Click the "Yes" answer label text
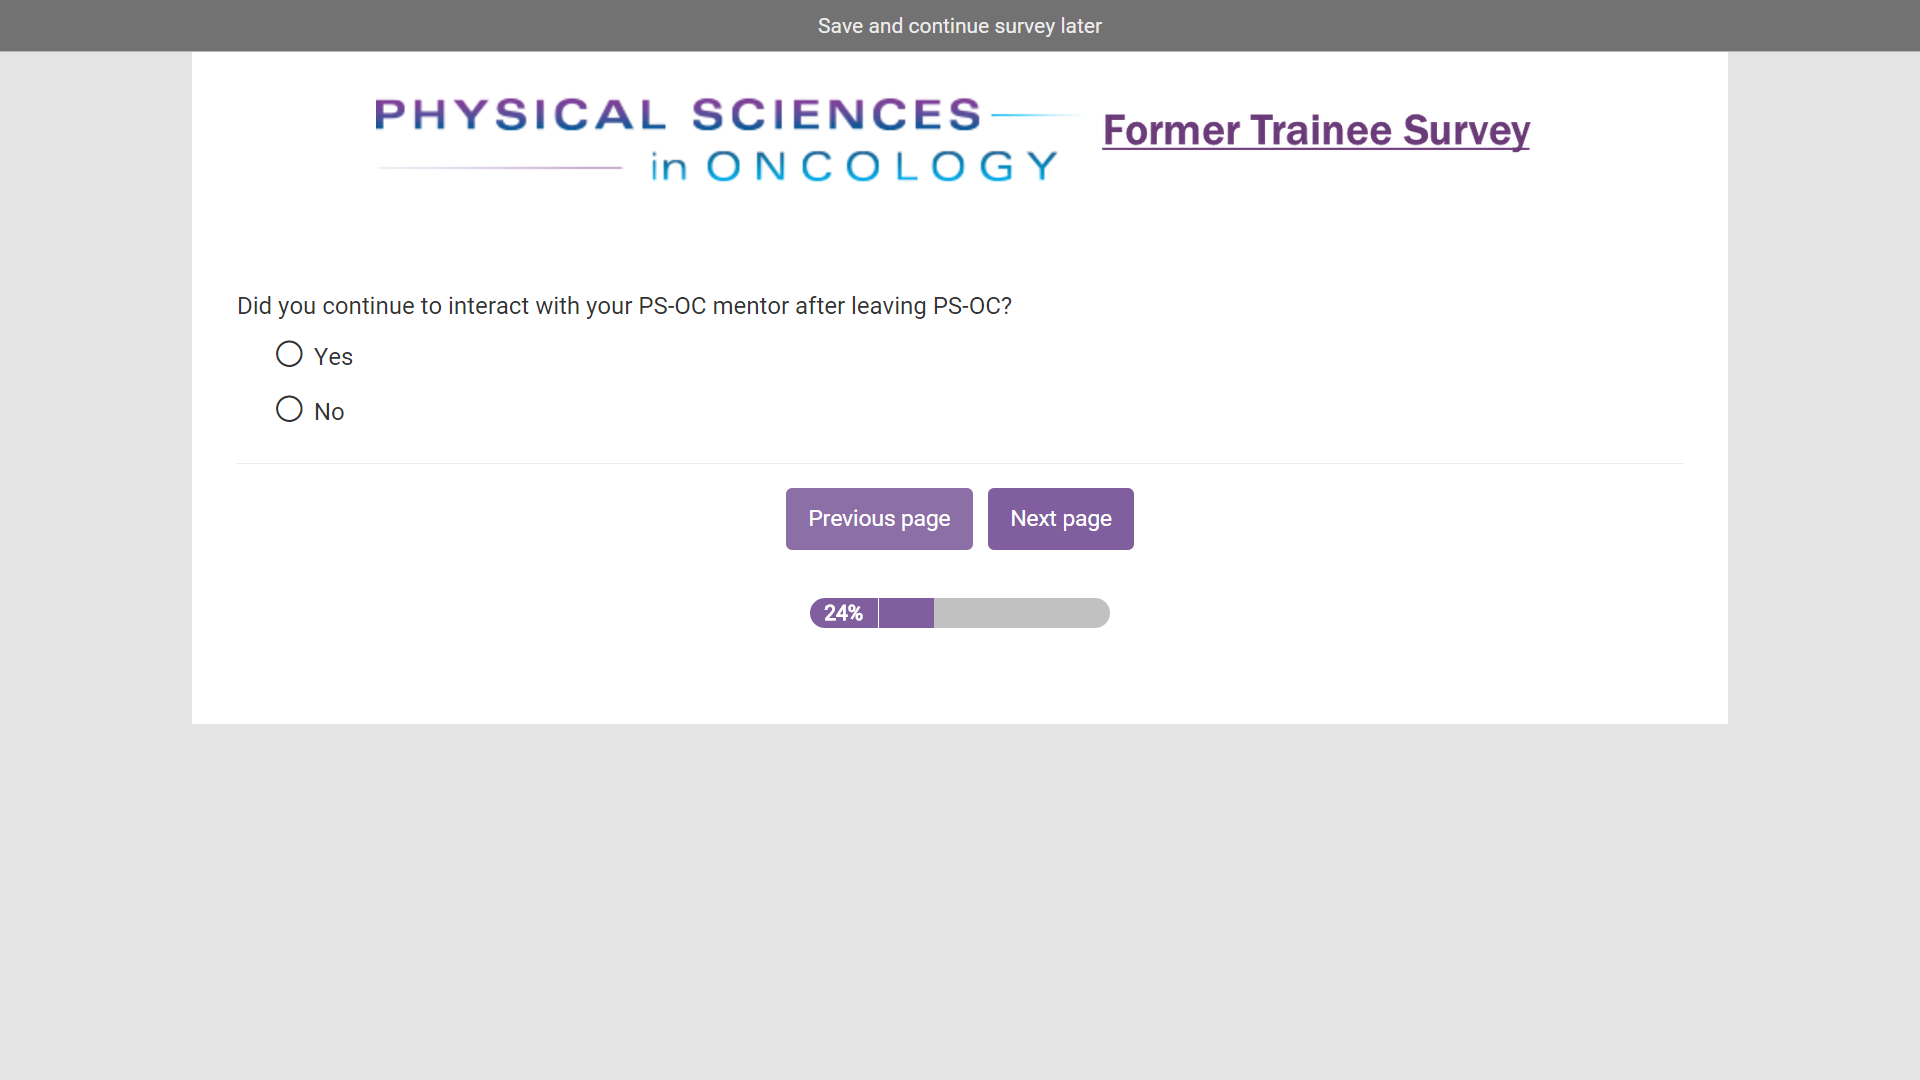Viewport: 1920px width, 1080px height. click(x=333, y=357)
